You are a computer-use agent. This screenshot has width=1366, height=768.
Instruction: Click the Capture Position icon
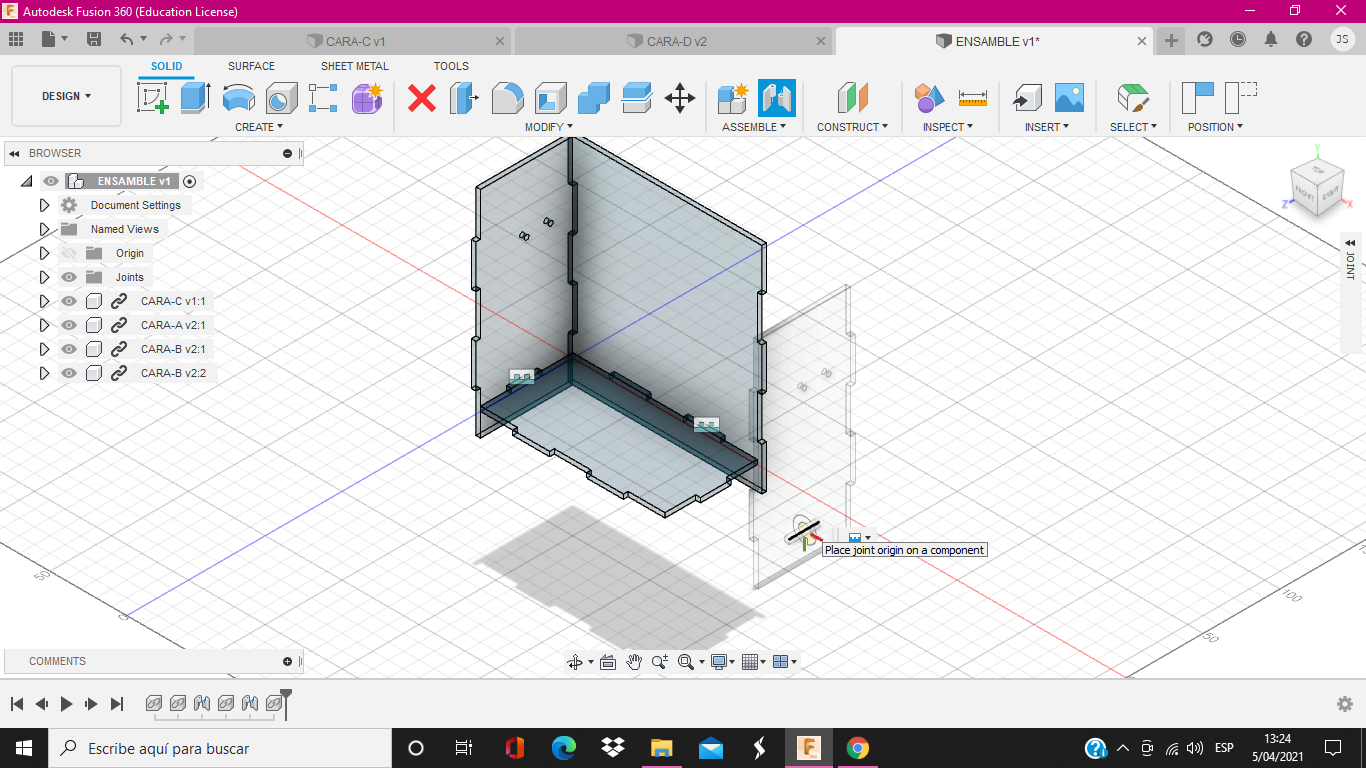point(1197,98)
